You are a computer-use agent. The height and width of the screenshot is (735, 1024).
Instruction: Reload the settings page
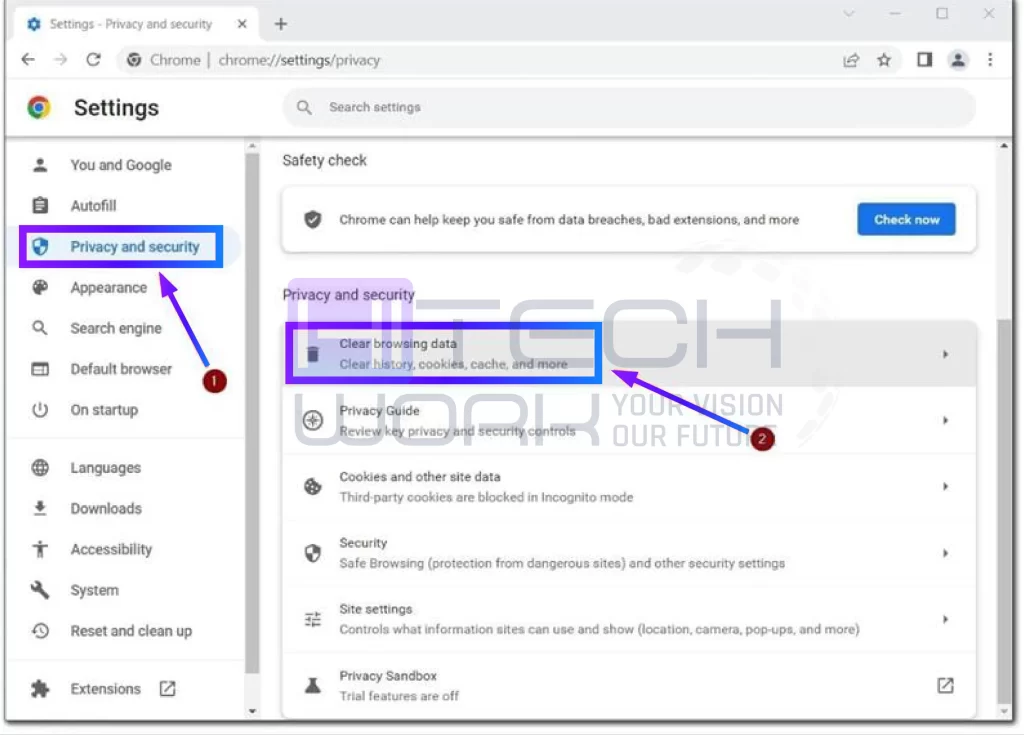click(x=93, y=60)
